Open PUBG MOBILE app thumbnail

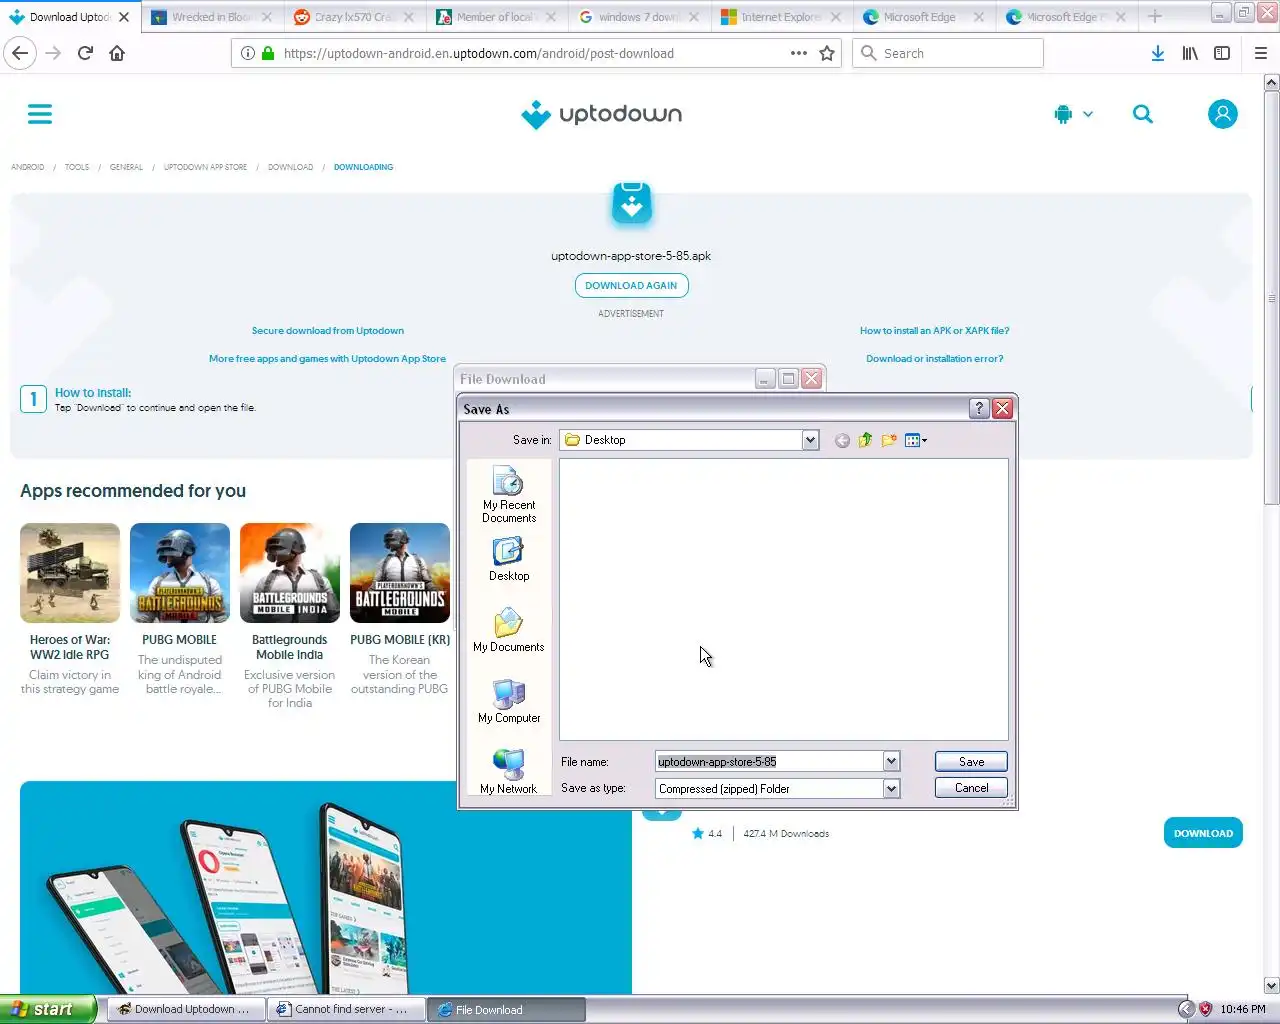[180, 573]
